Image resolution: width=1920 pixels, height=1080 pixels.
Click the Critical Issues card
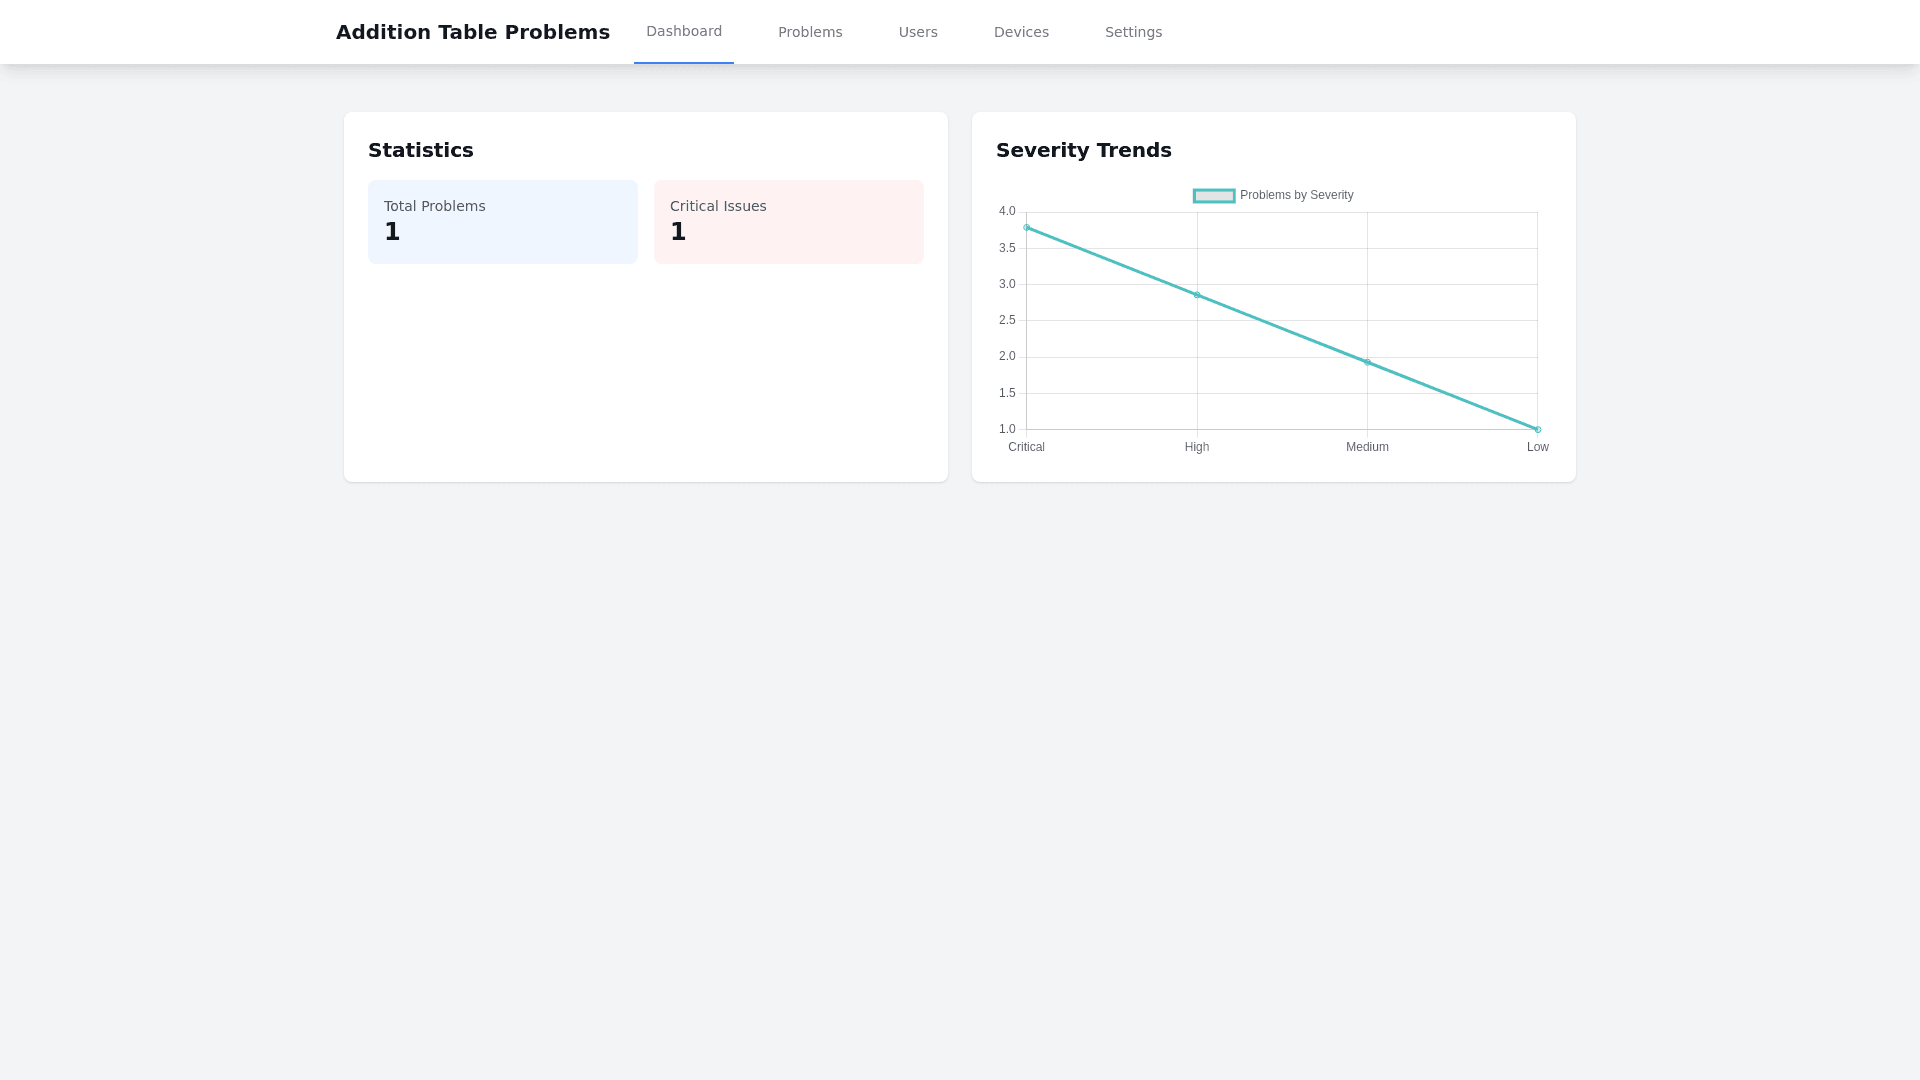788,222
